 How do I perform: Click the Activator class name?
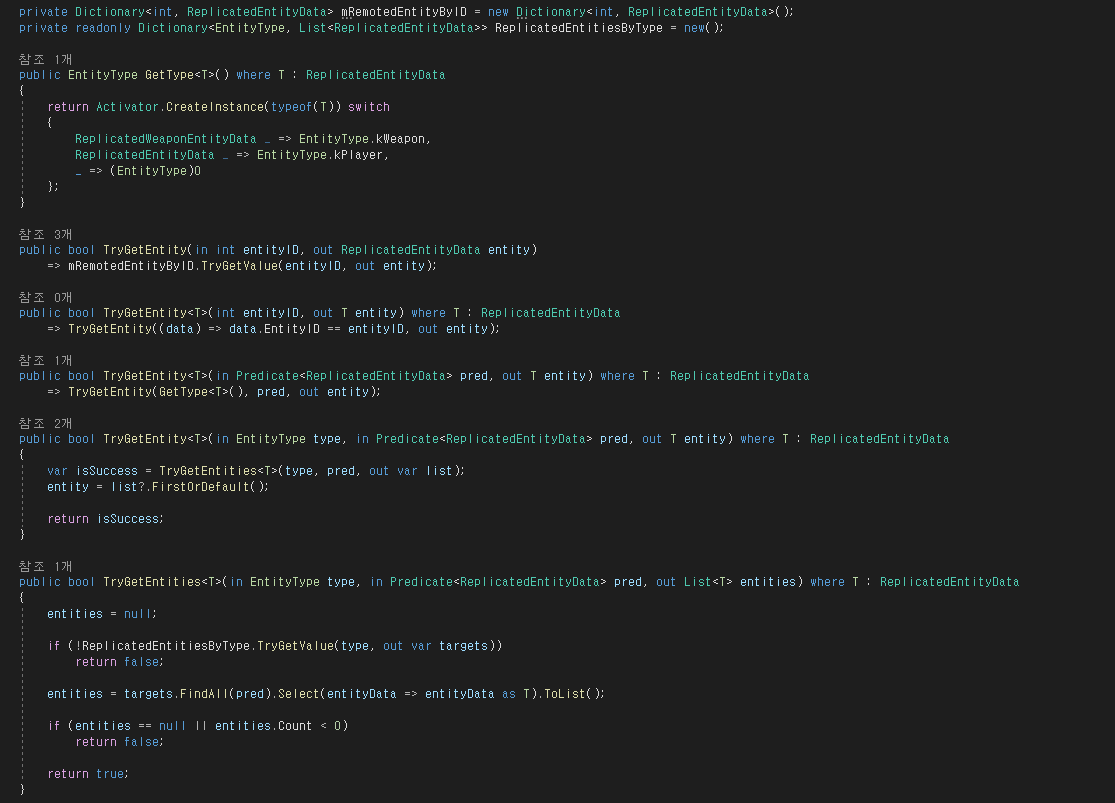point(127,107)
